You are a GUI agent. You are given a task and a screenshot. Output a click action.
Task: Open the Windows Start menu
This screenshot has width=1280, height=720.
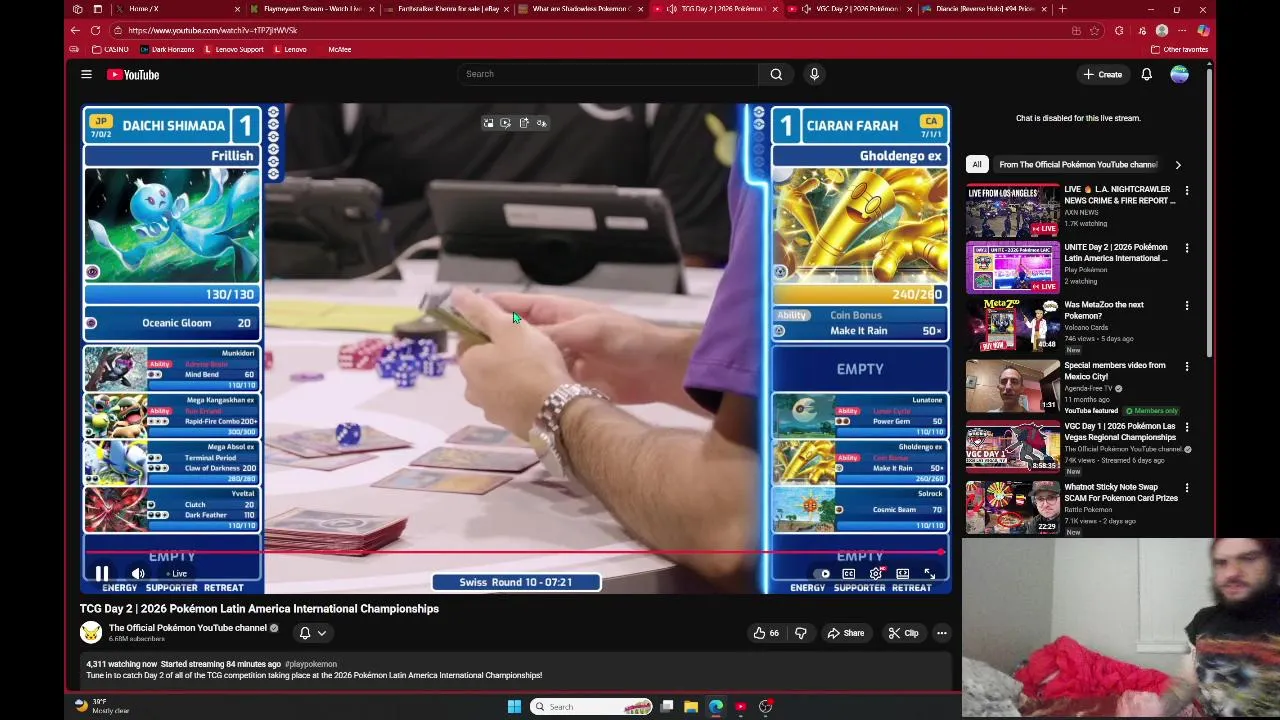(514, 707)
